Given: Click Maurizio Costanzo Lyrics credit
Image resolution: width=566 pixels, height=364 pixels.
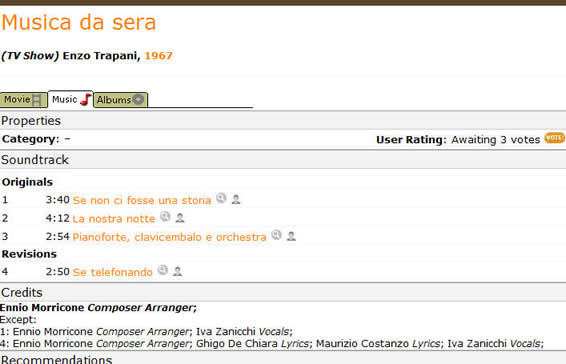Looking at the screenshot, I should [x=379, y=343].
